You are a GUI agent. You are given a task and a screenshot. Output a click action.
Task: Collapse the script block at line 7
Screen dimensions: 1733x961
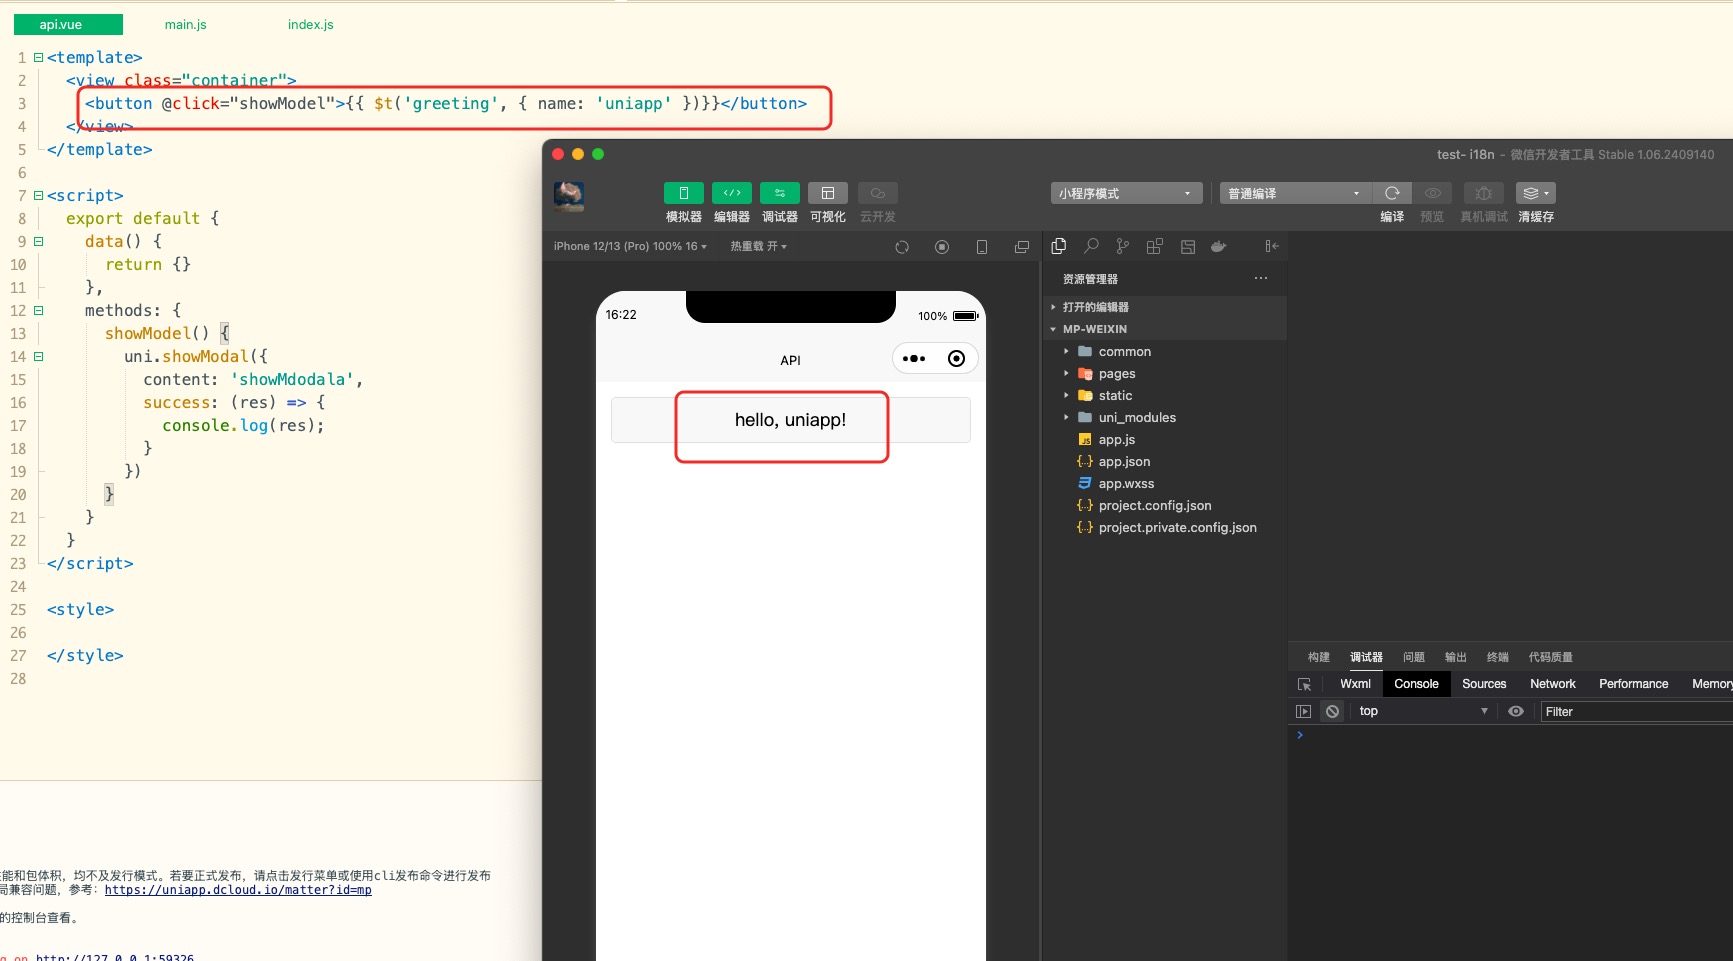38,196
